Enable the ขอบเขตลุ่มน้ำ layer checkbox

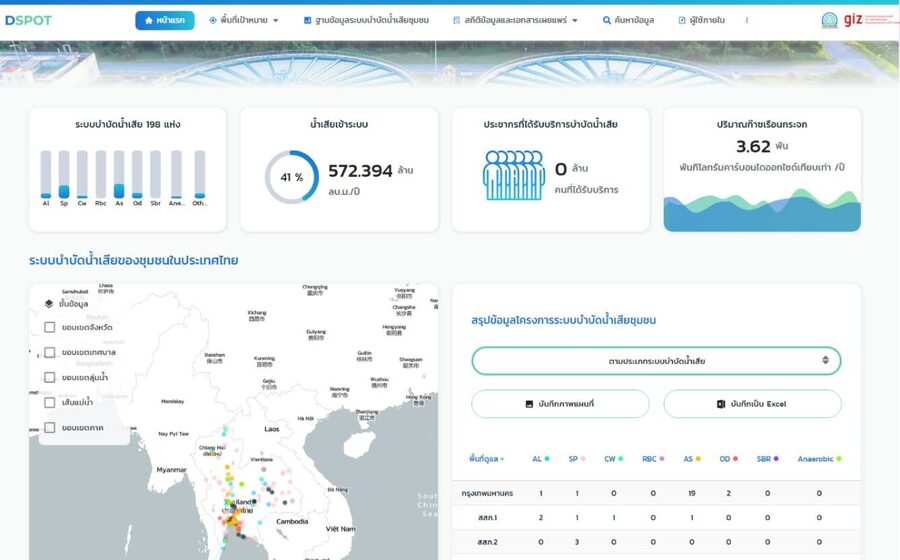[50, 378]
